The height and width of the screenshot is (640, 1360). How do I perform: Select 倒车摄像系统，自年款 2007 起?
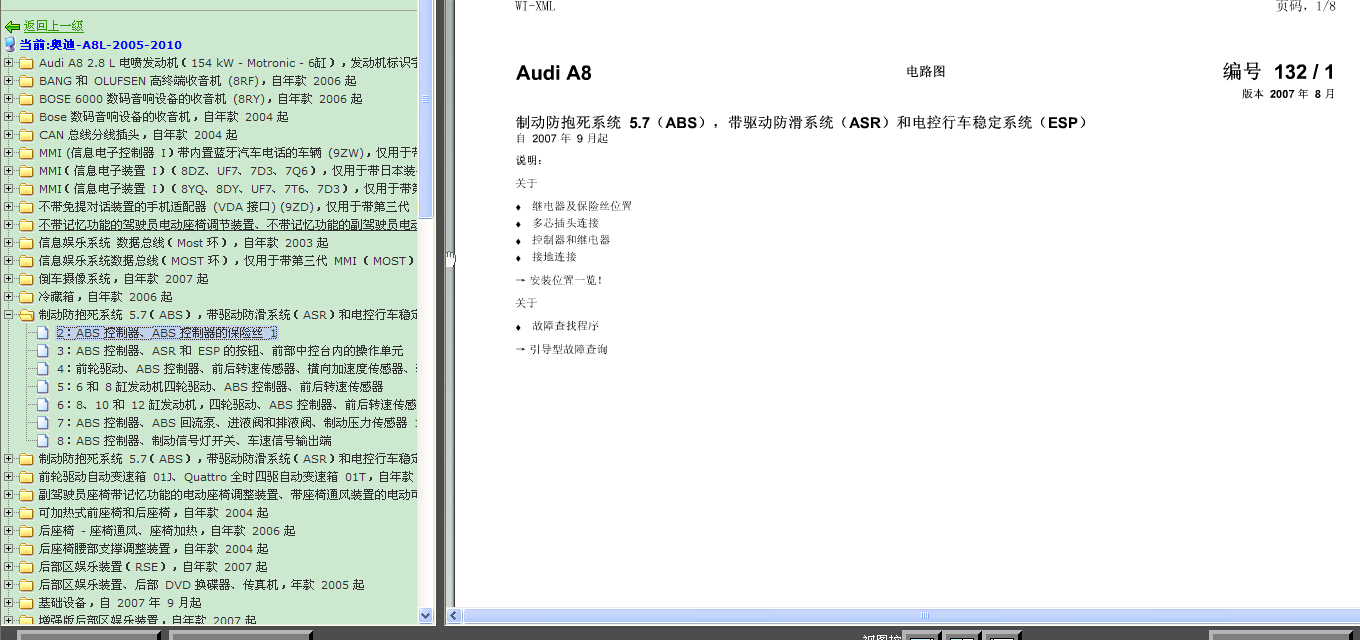123,279
